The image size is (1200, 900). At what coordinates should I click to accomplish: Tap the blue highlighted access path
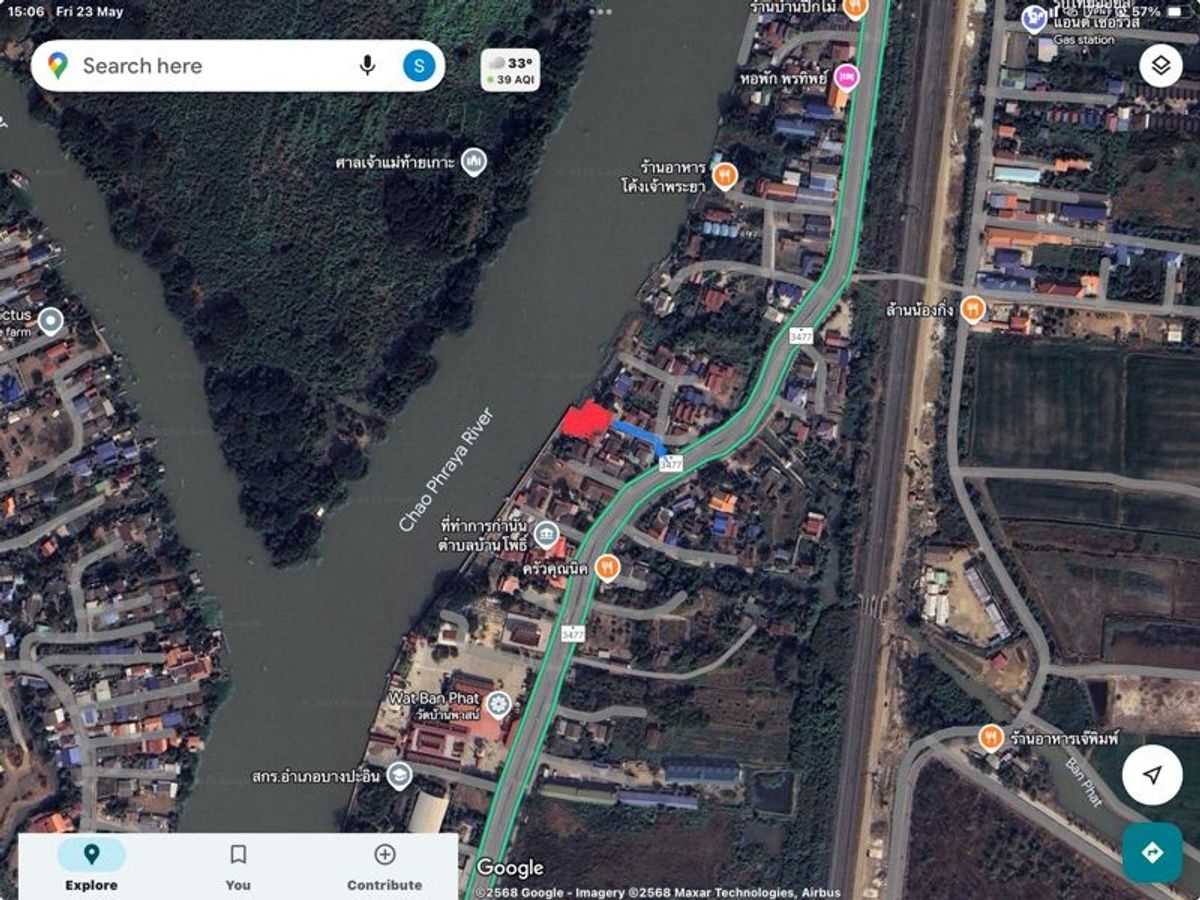point(639,437)
